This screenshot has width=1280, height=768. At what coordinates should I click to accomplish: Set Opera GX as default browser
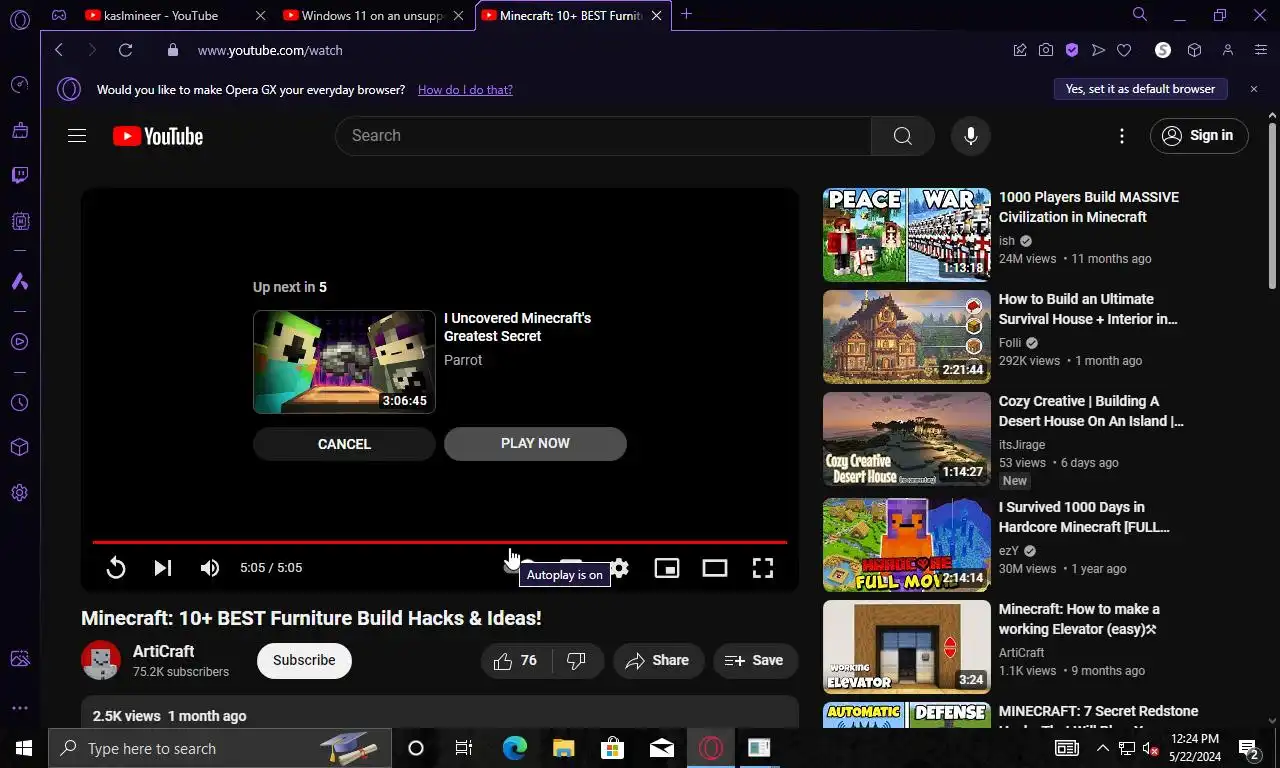click(1140, 89)
